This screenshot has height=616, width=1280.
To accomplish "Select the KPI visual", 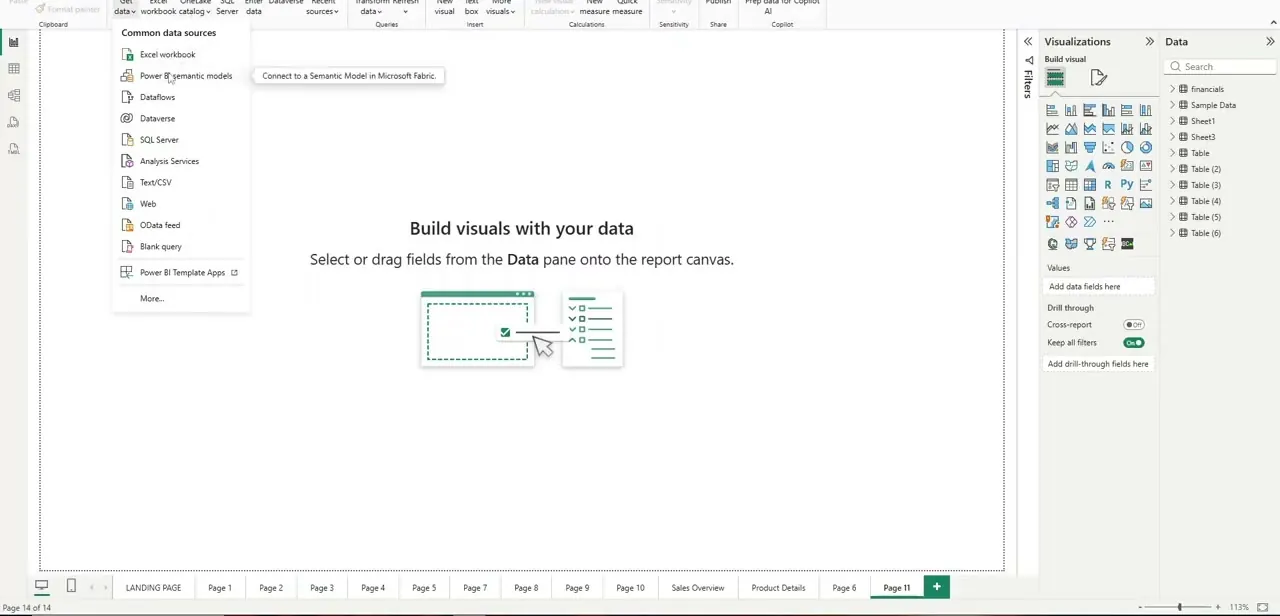I will click(x=1146, y=166).
